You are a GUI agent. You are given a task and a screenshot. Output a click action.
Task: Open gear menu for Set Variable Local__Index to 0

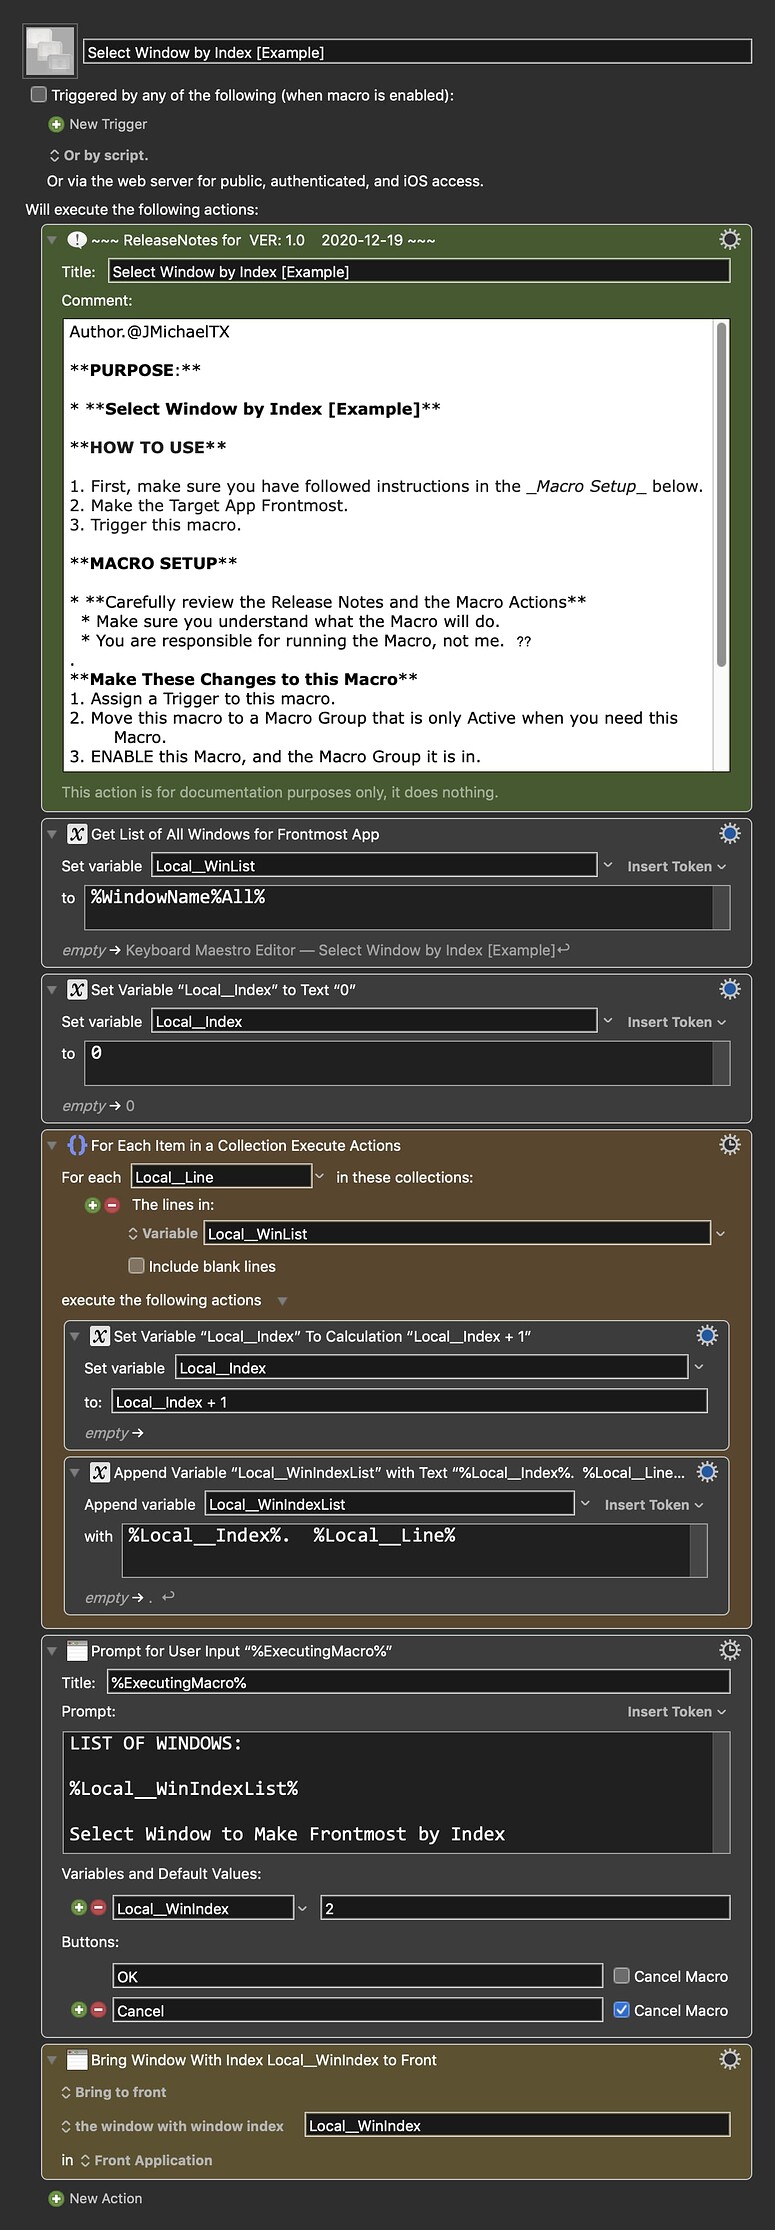coord(730,989)
